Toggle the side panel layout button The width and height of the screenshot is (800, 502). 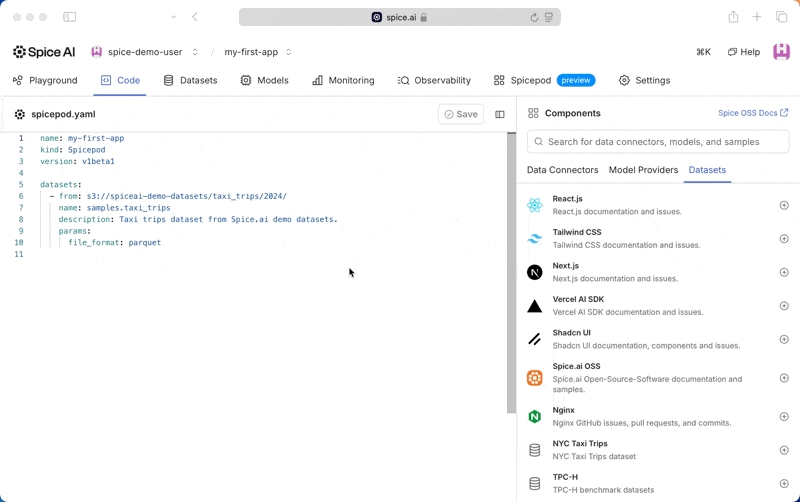(x=500, y=114)
